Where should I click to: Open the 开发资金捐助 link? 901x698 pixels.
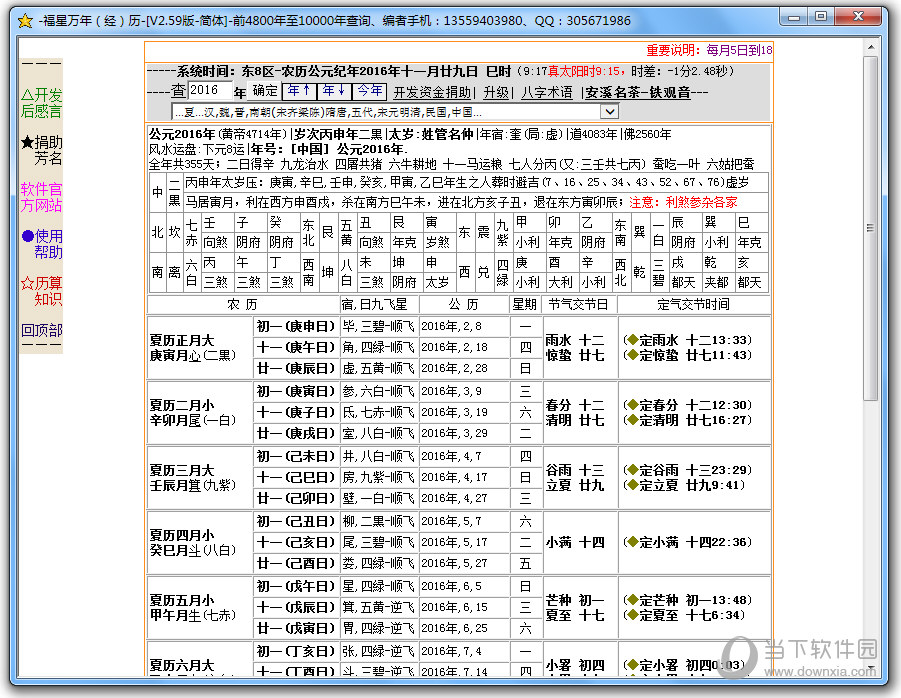(x=432, y=92)
